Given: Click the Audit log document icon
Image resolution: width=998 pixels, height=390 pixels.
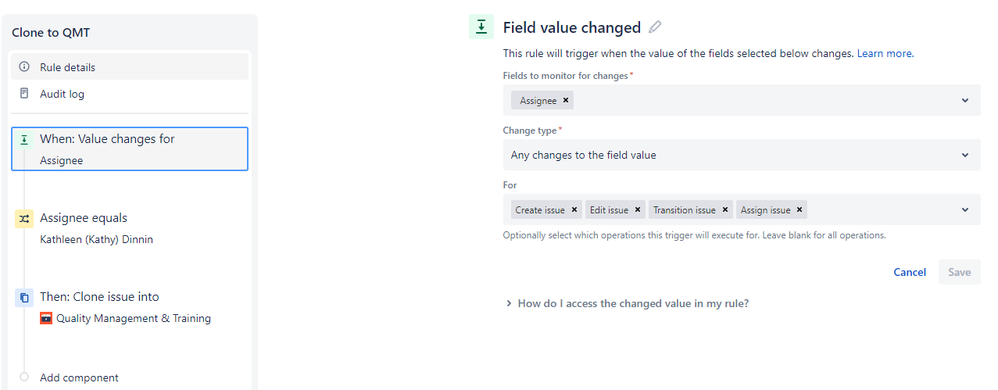Looking at the screenshot, I should [24, 94].
